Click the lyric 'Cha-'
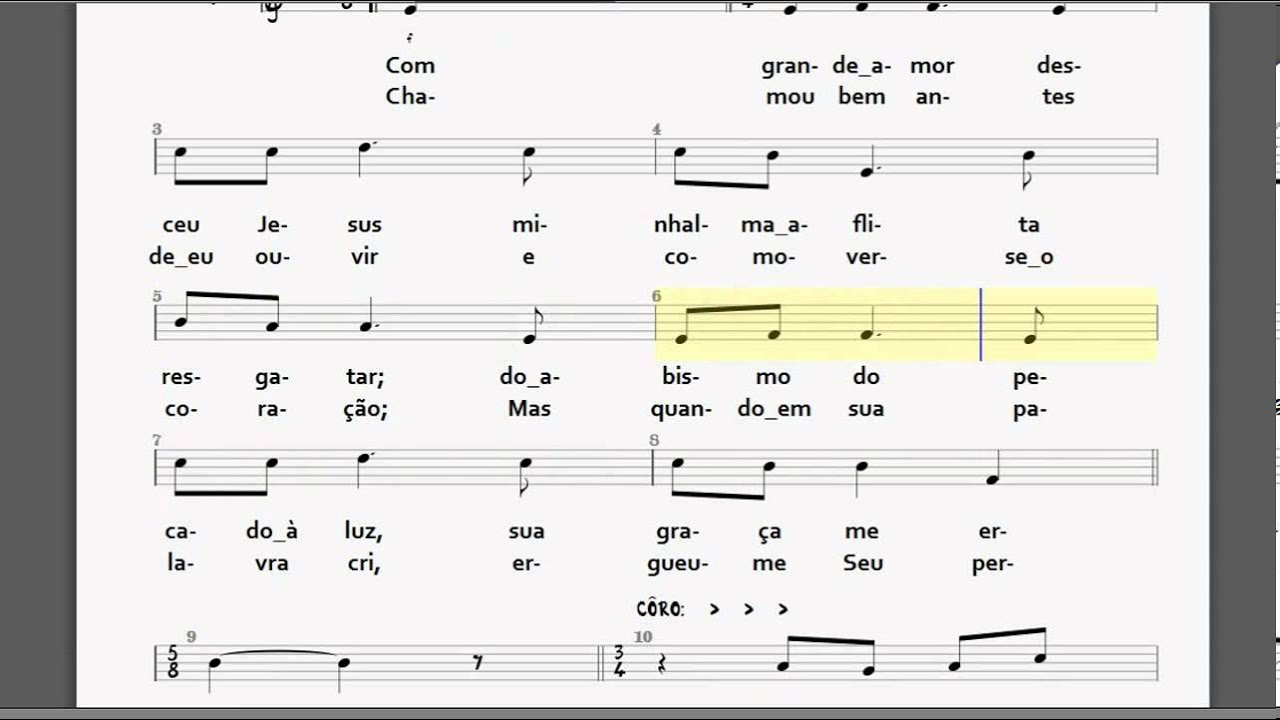 pos(411,97)
